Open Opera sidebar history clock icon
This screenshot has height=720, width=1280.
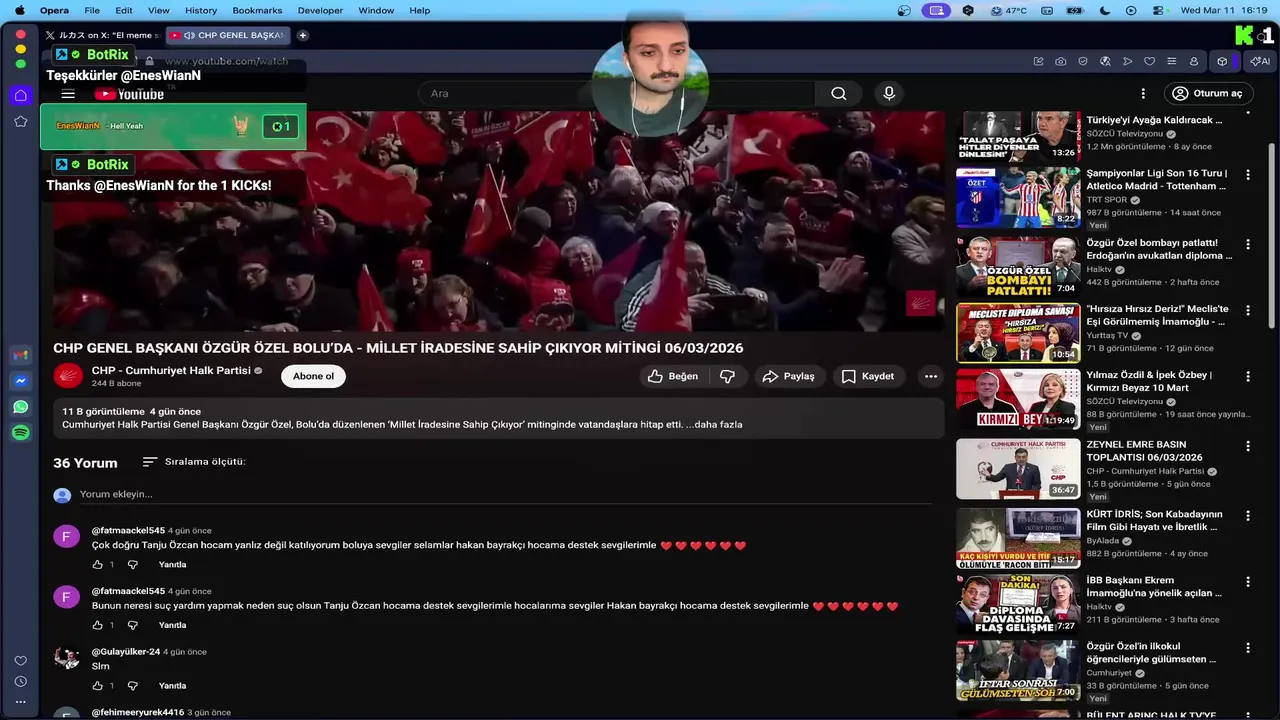[x=20, y=681]
